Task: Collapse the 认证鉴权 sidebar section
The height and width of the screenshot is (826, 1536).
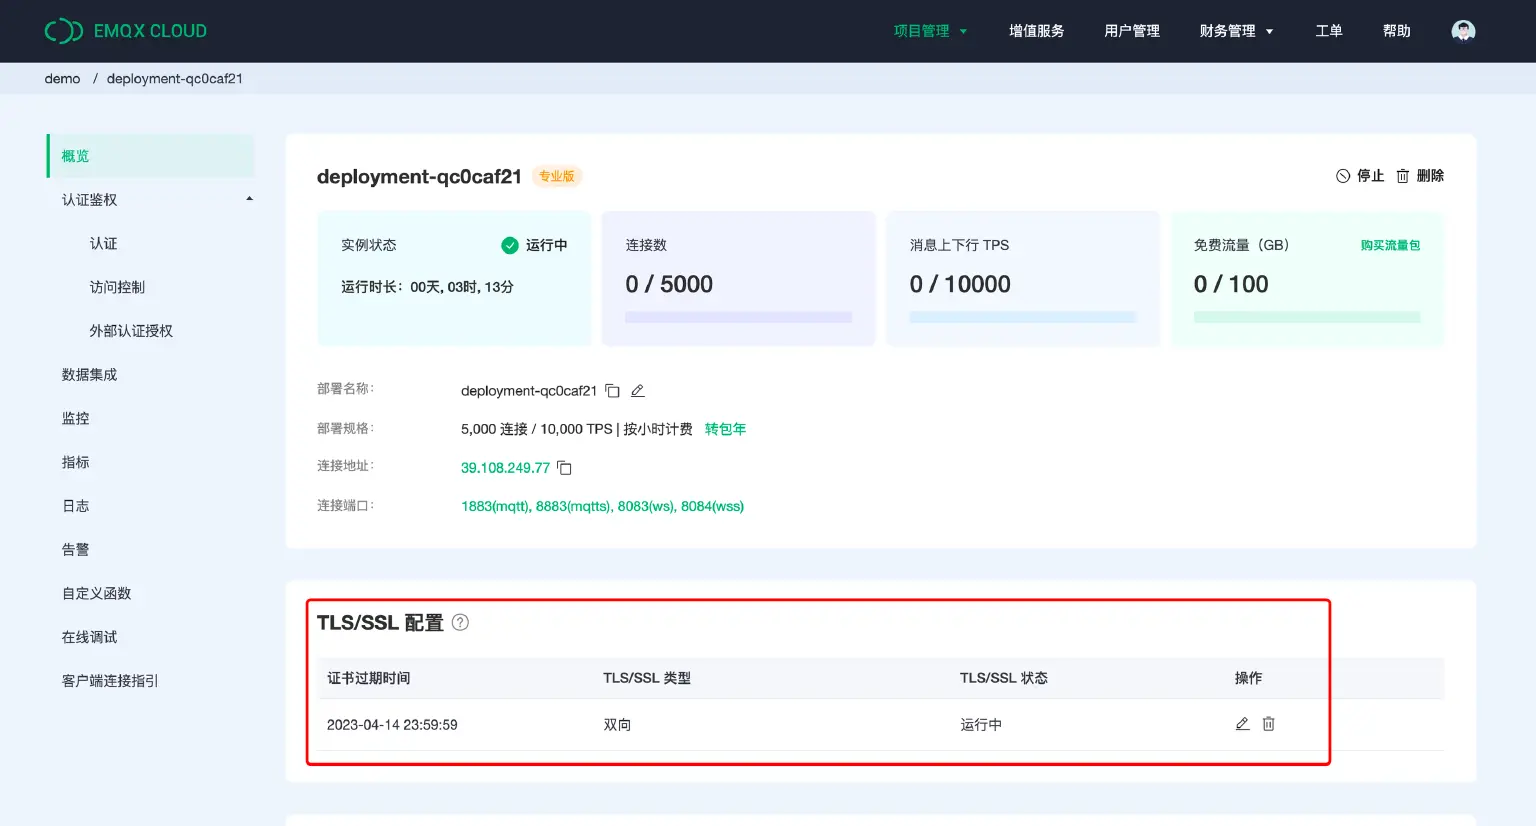Action: click(x=249, y=199)
